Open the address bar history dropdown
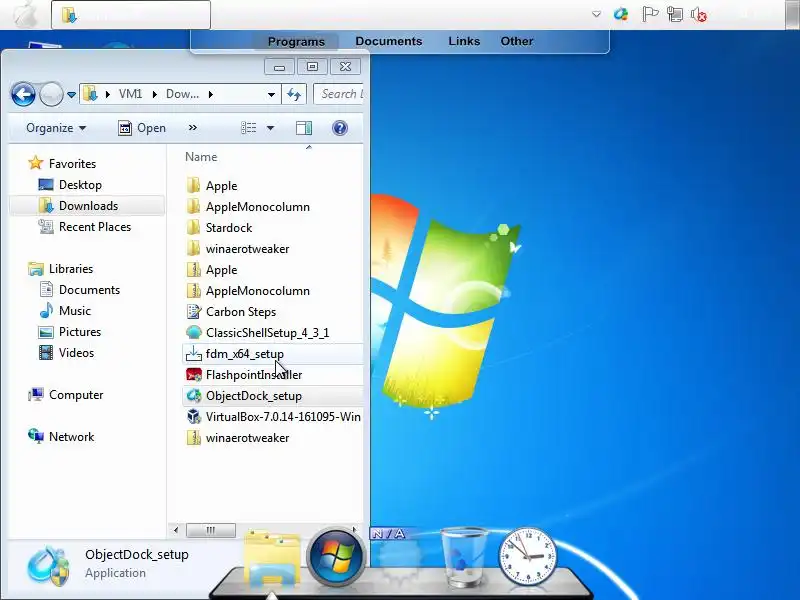Screen dimensions: 800x600 pyautogui.click(x=271, y=94)
